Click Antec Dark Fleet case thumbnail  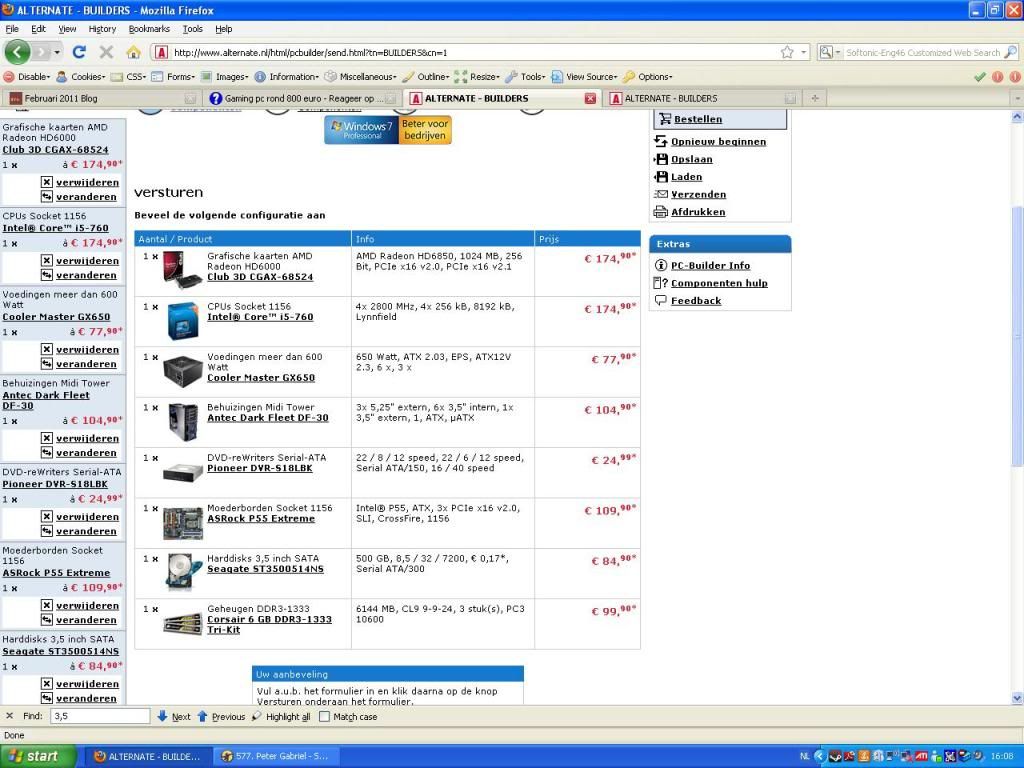[182, 421]
